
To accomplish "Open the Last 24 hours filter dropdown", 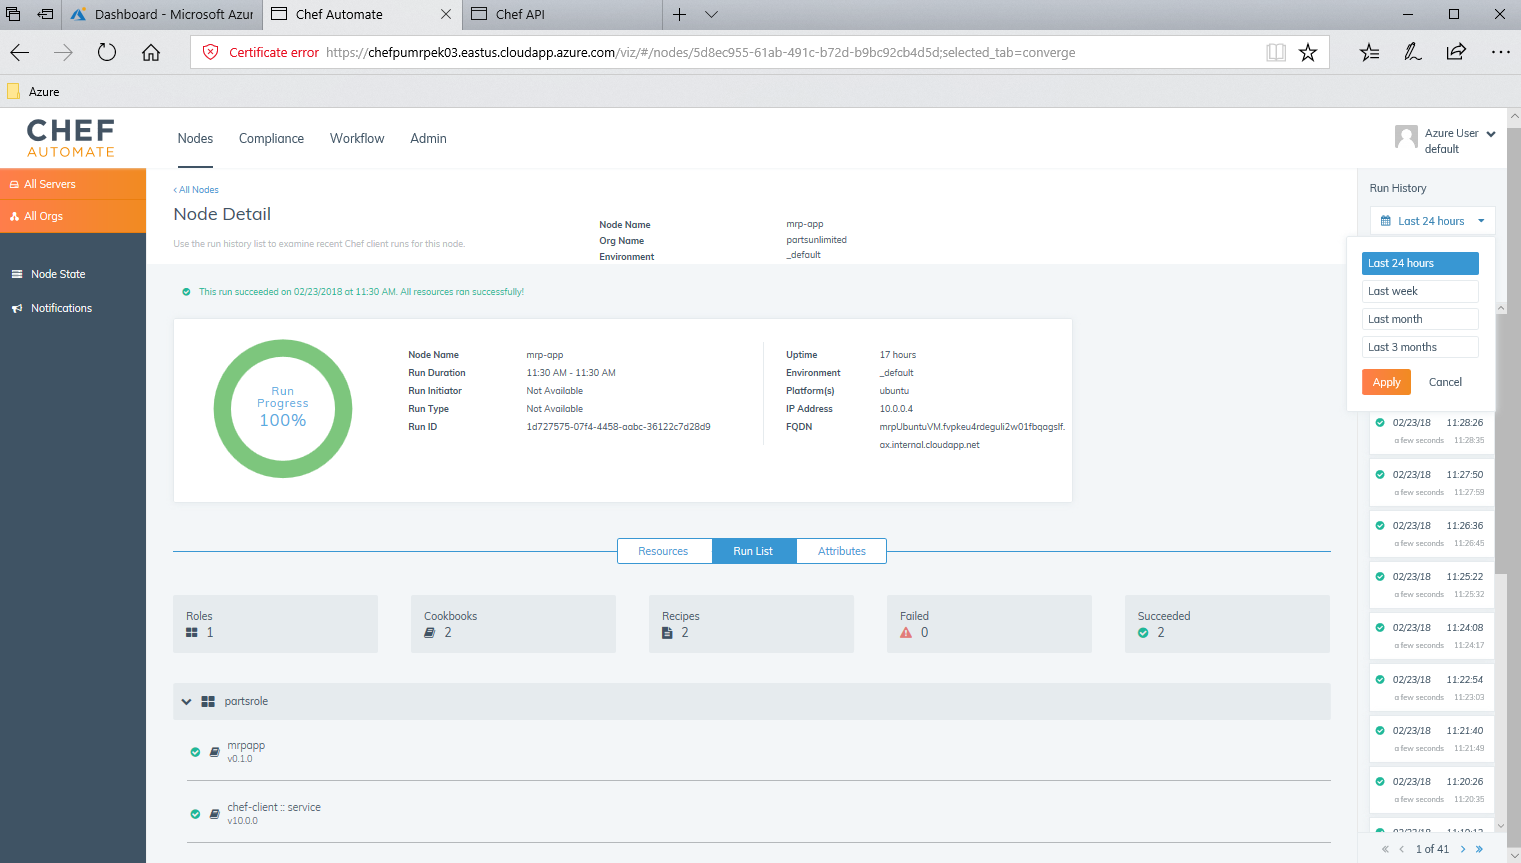I will click(x=1432, y=220).
